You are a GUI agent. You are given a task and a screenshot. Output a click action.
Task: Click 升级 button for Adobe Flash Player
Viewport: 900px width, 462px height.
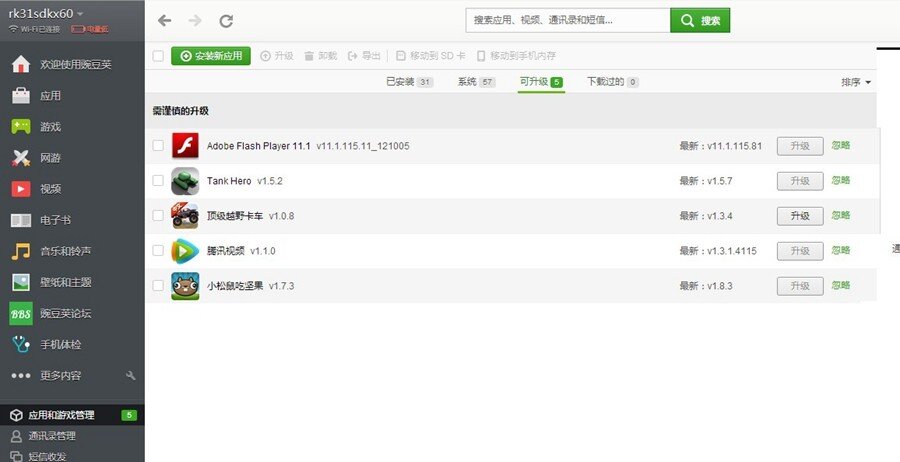(x=800, y=146)
